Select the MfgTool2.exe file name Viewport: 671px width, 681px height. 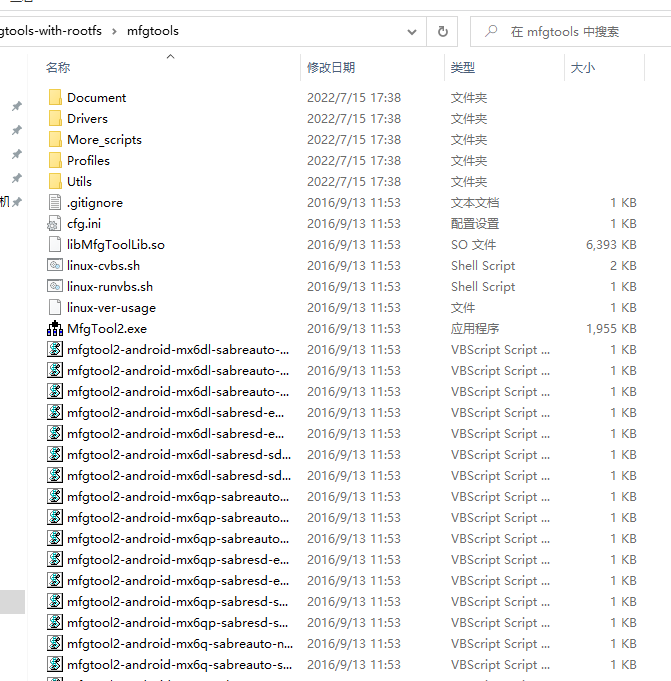coord(107,329)
